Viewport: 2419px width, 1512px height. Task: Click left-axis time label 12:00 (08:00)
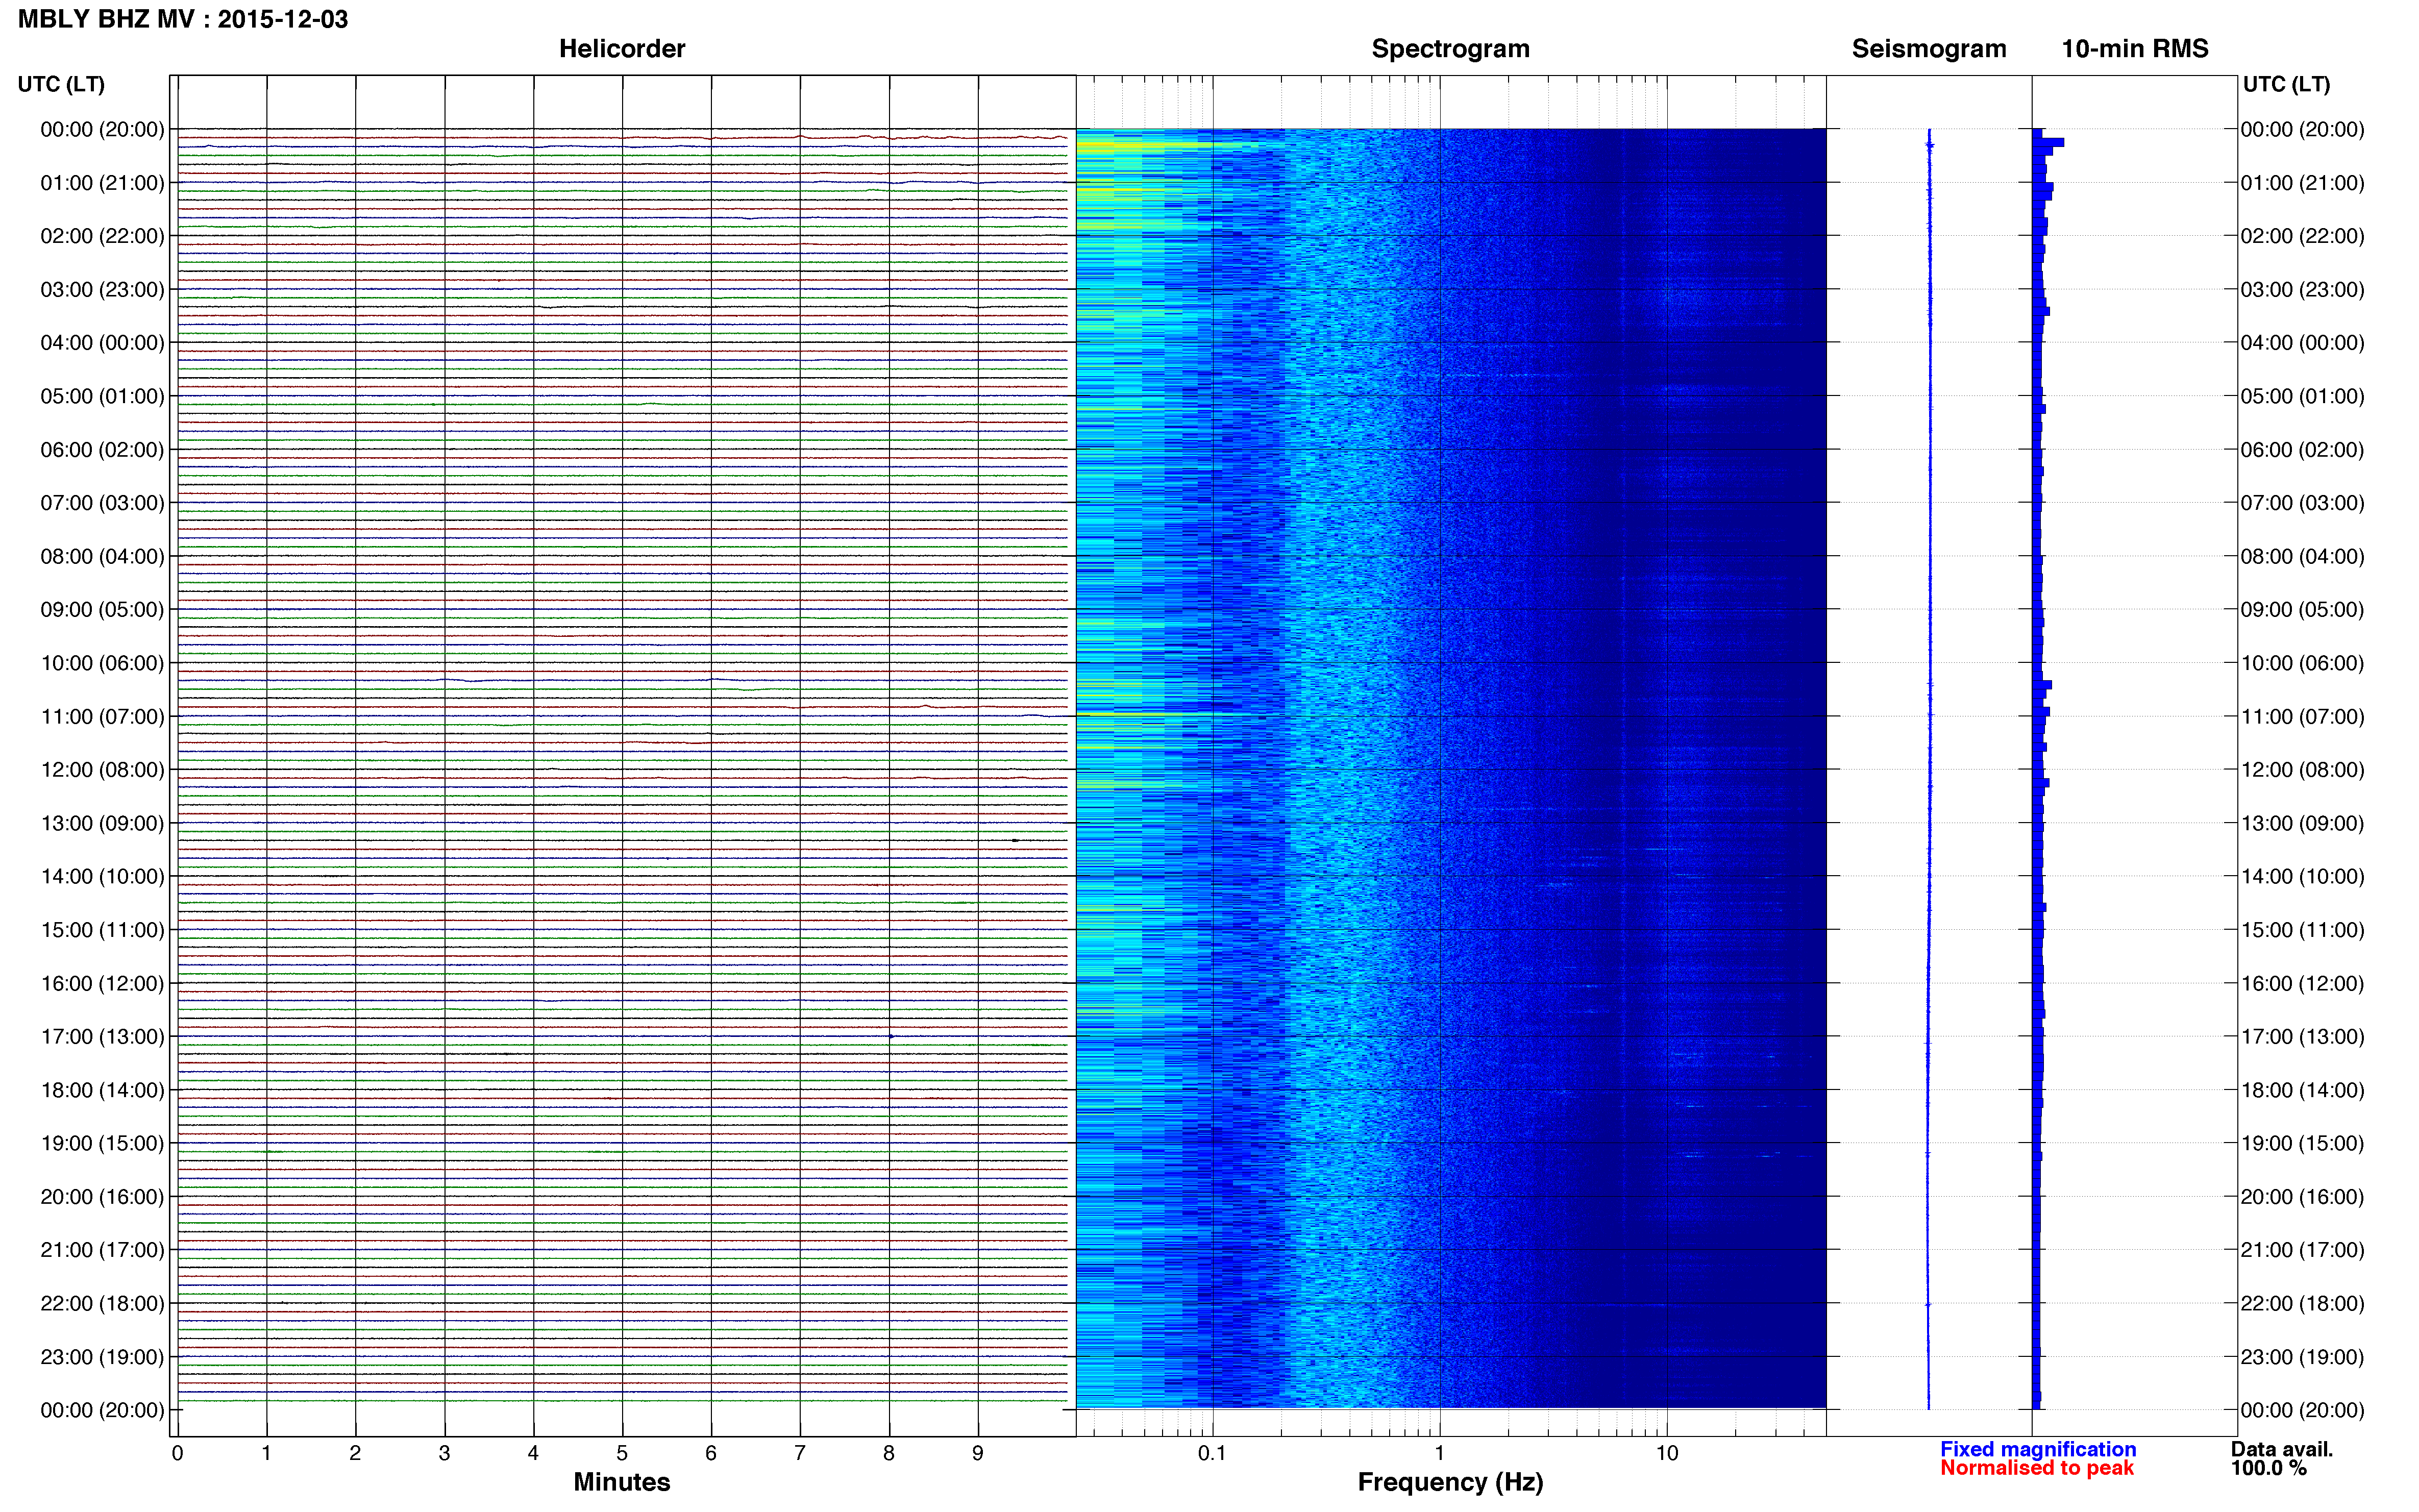pyautogui.click(x=102, y=770)
